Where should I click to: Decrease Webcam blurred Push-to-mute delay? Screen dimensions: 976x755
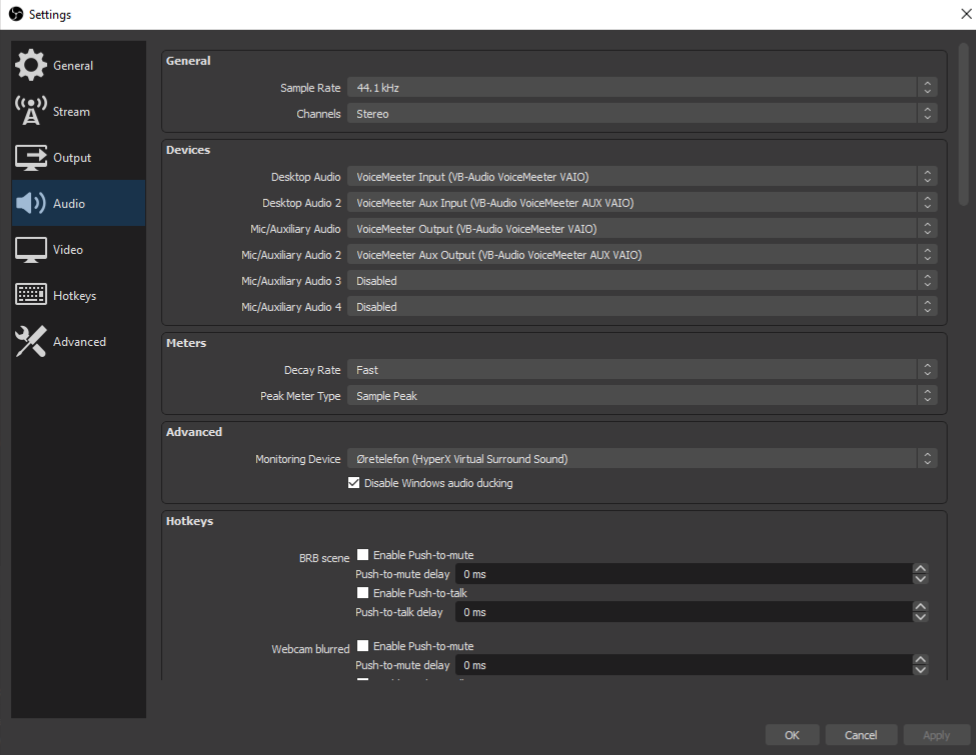[x=920, y=670]
